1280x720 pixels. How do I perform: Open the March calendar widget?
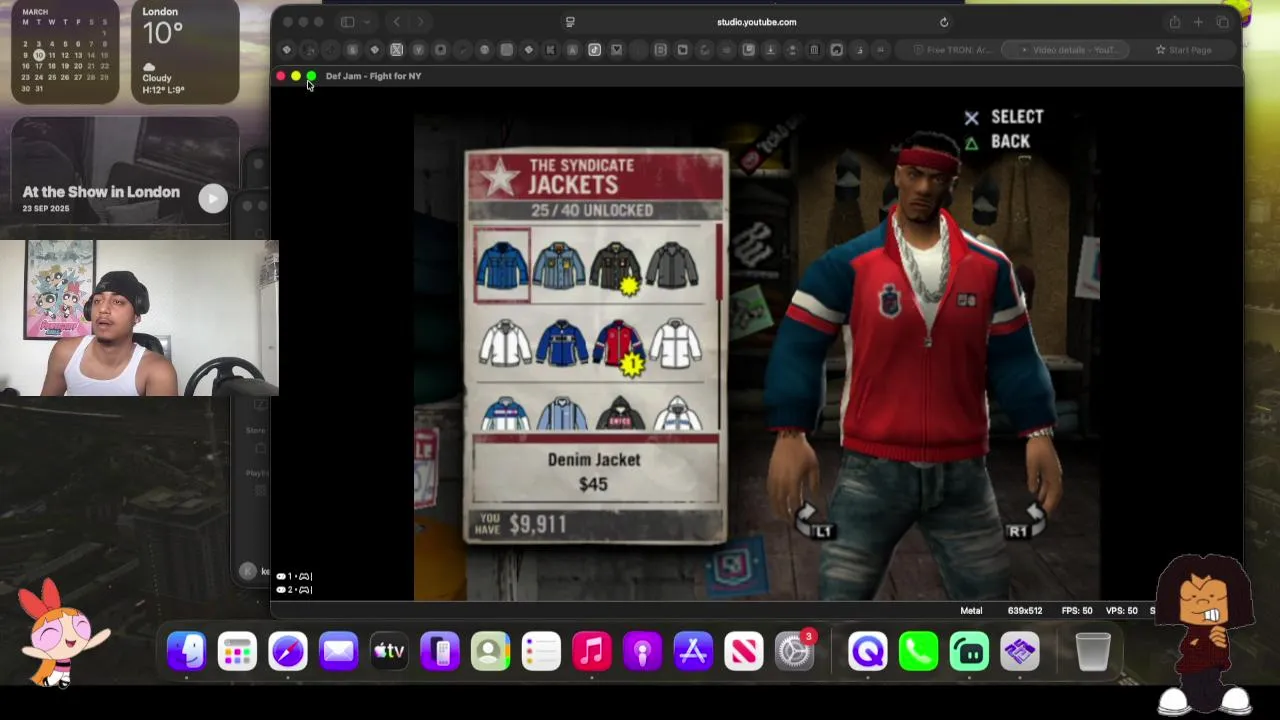pyautogui.click(x=65, y=51)
